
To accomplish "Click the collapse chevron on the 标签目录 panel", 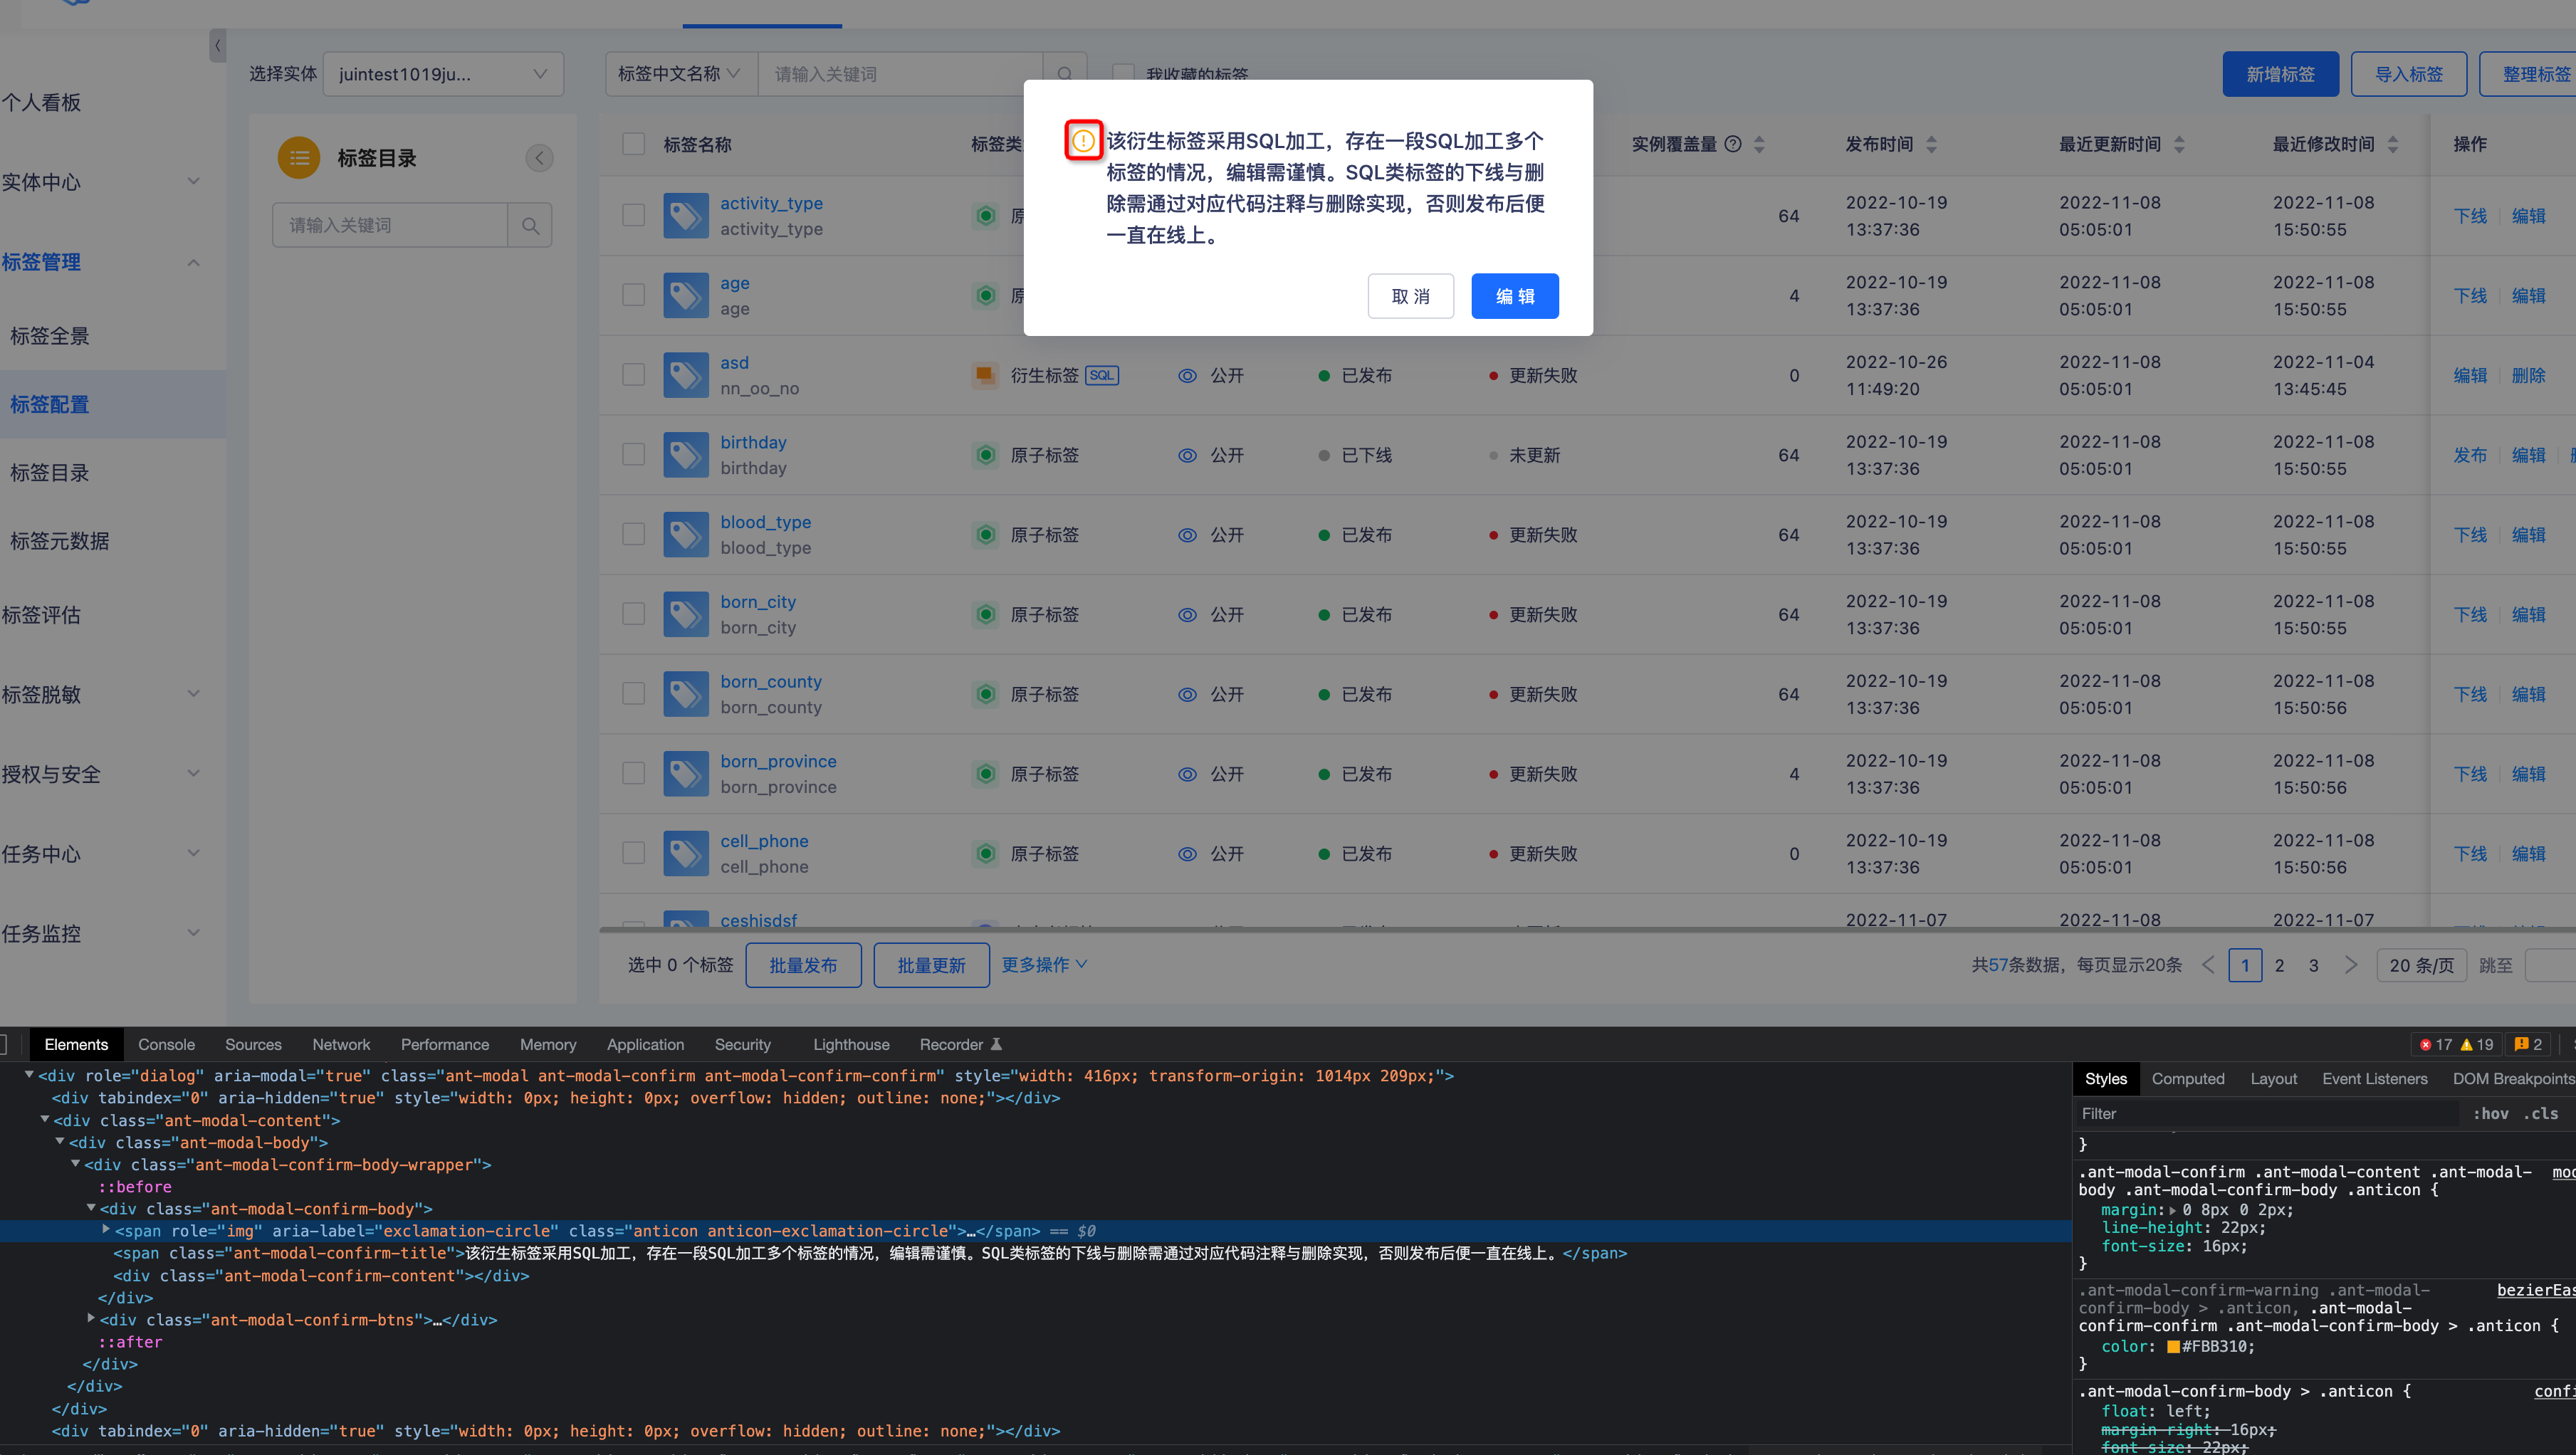I will [539, 157].
